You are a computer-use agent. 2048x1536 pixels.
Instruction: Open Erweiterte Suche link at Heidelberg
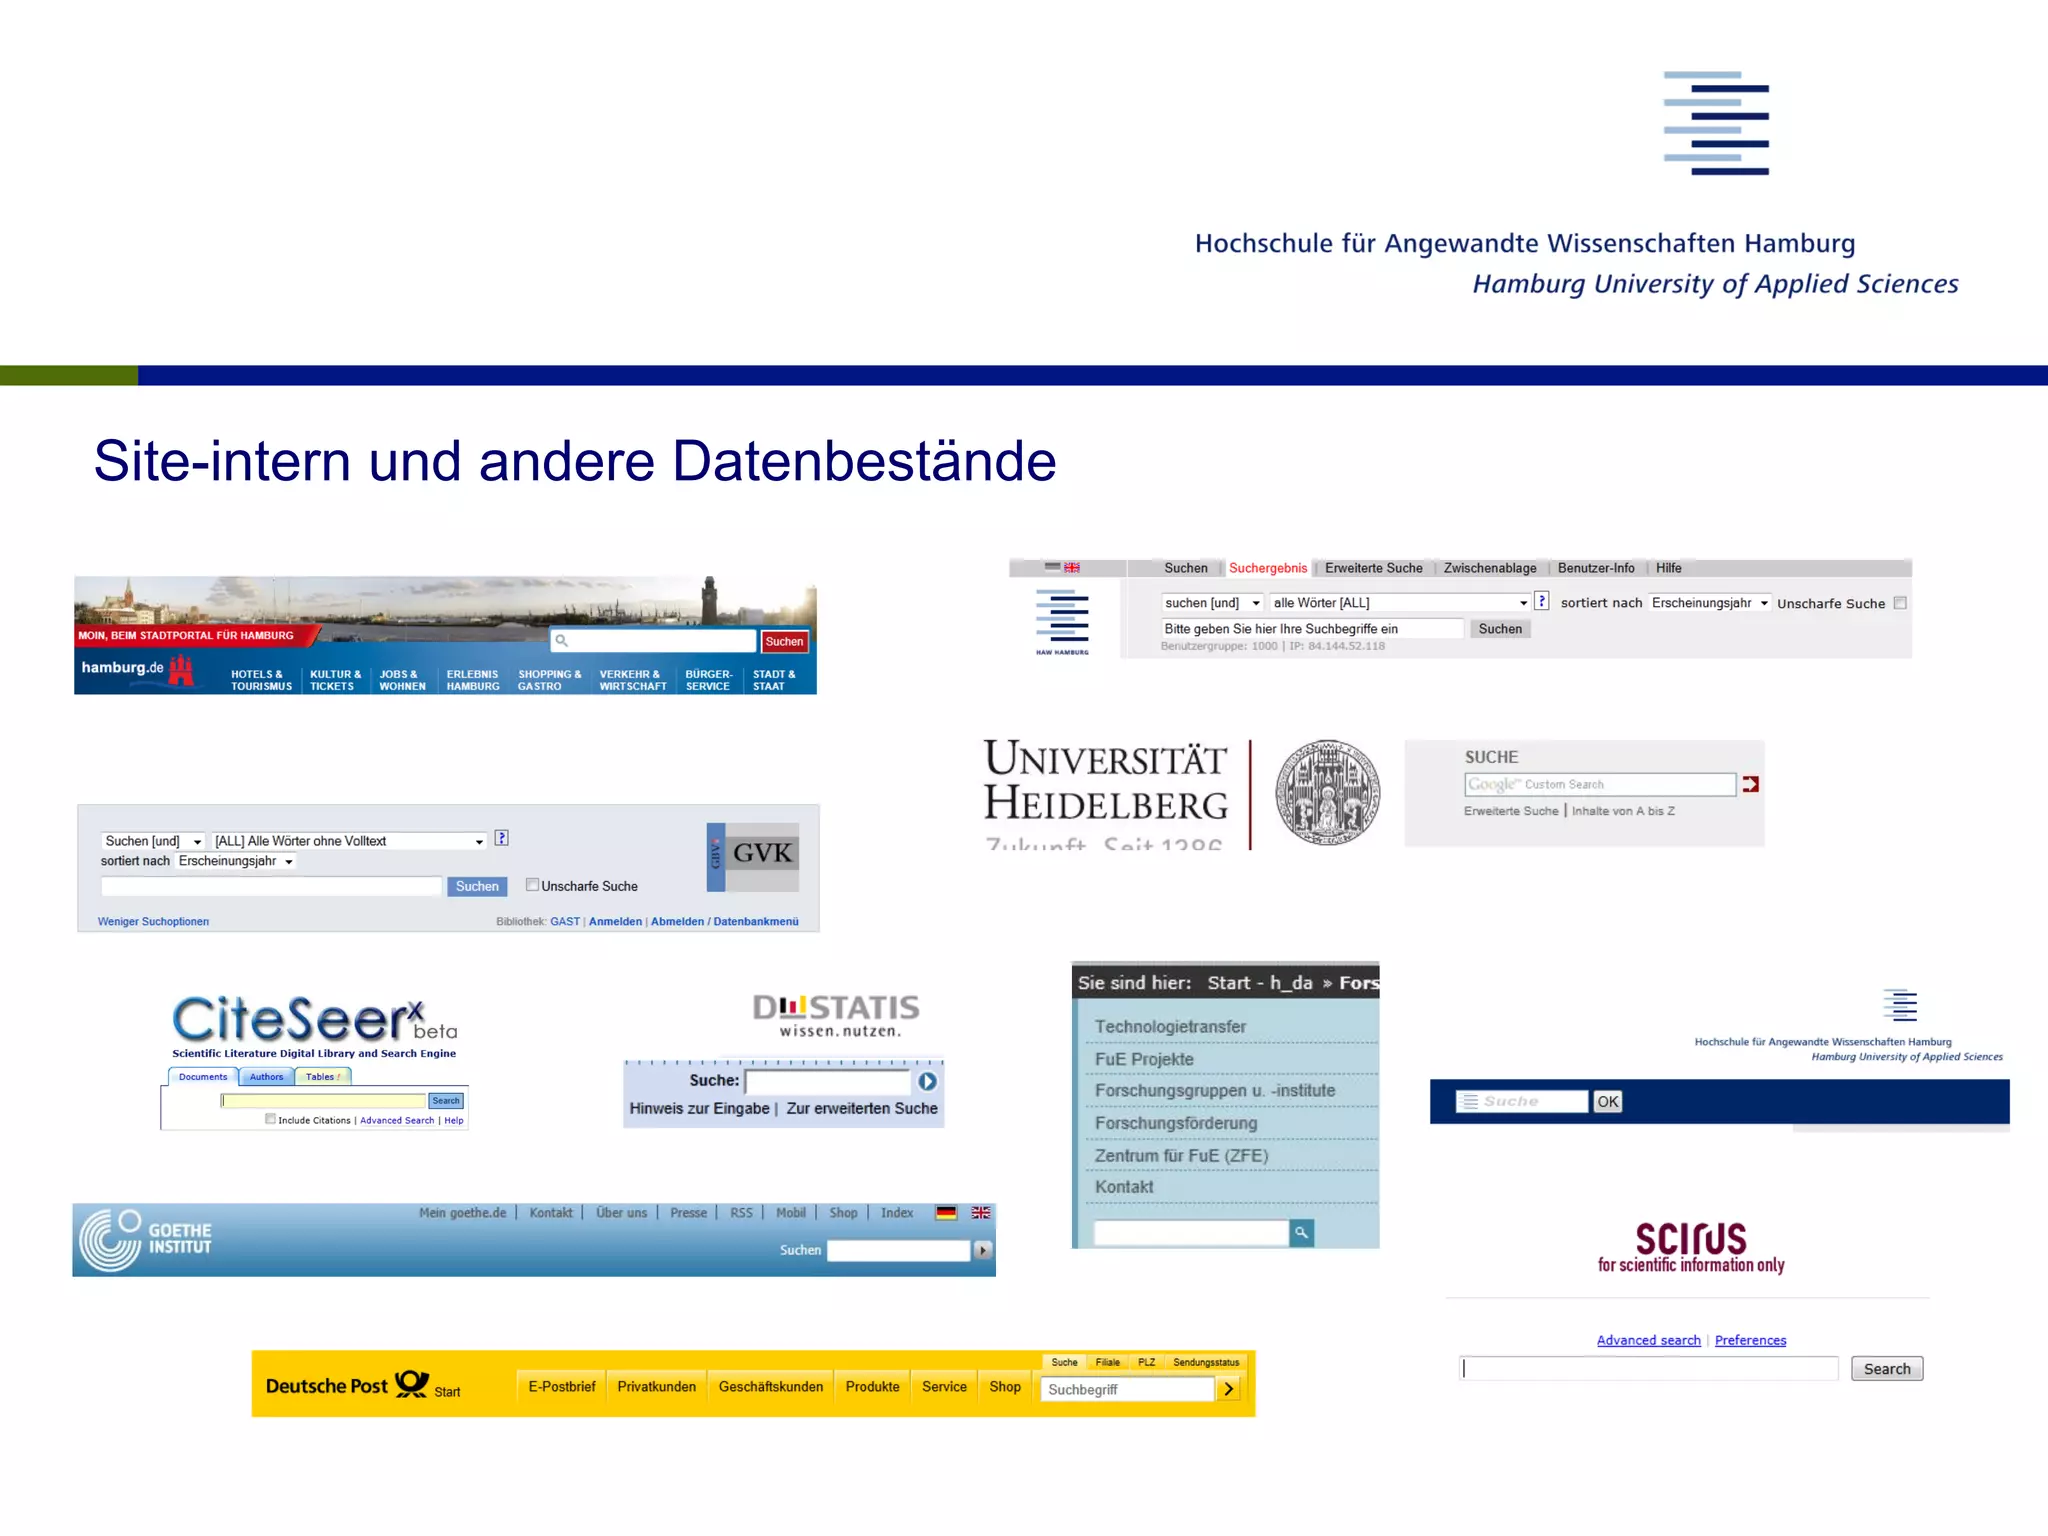click(x=1511, y=811)
